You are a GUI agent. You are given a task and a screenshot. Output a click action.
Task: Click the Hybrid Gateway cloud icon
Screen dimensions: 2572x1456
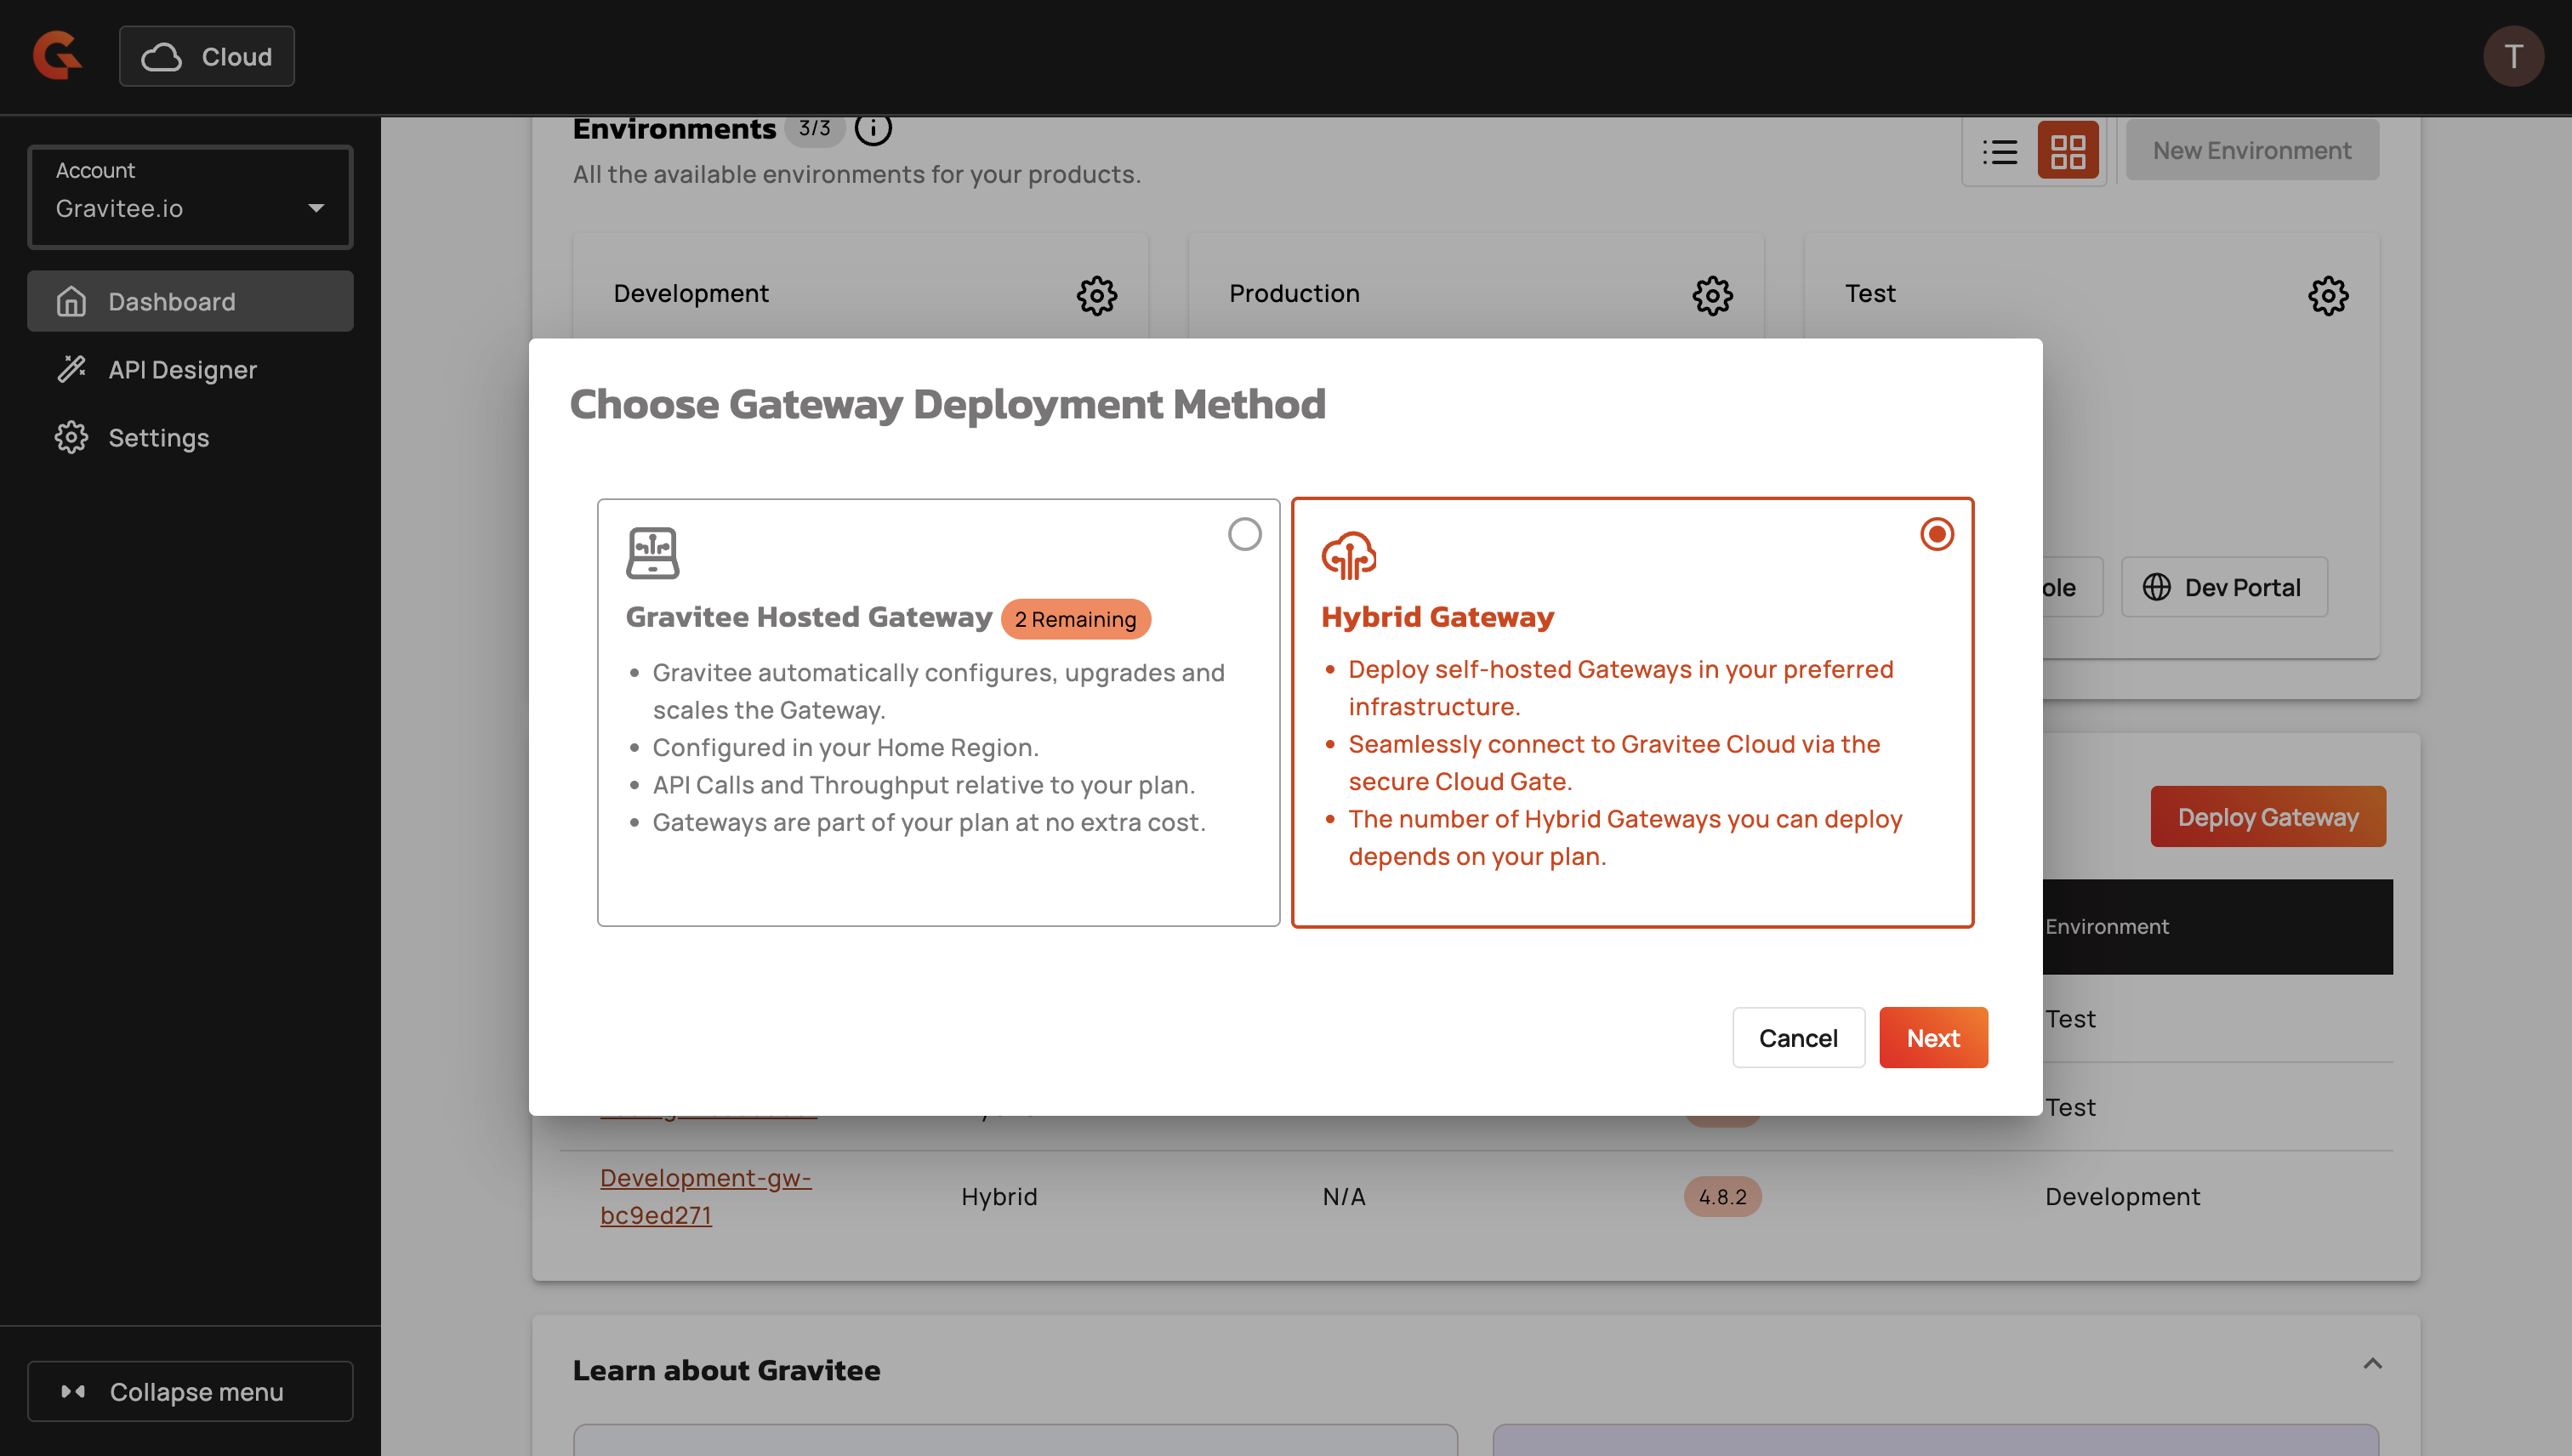pos(1349,555)
